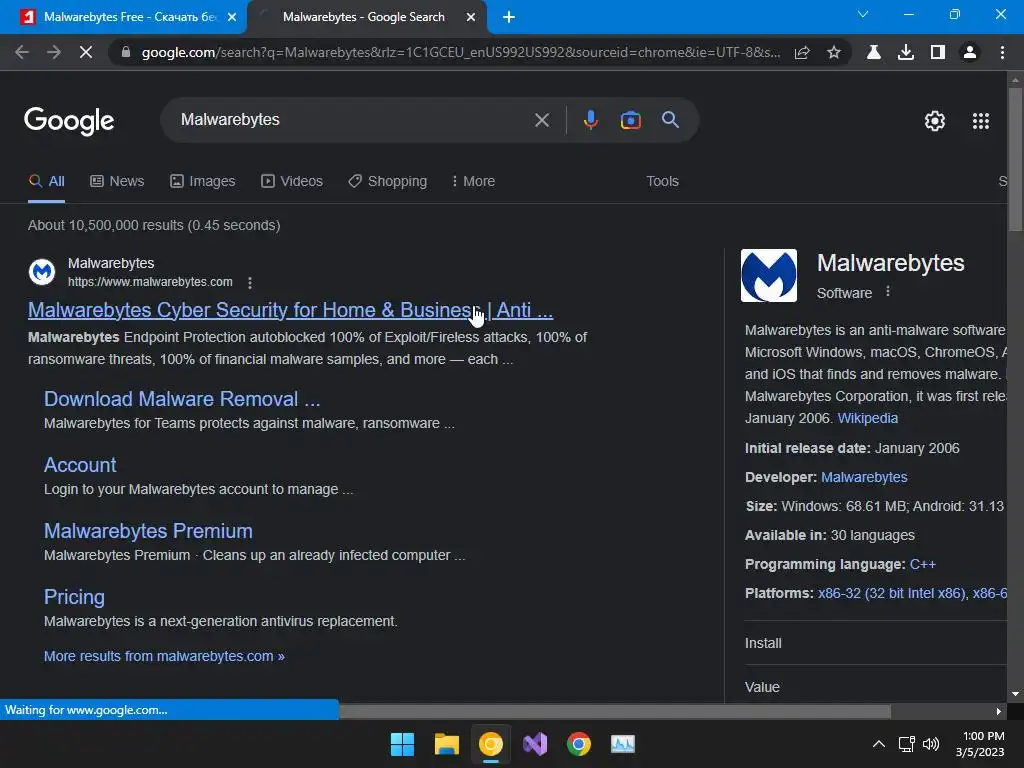
Task: Click the browser forward arrow
Action: 54,52
